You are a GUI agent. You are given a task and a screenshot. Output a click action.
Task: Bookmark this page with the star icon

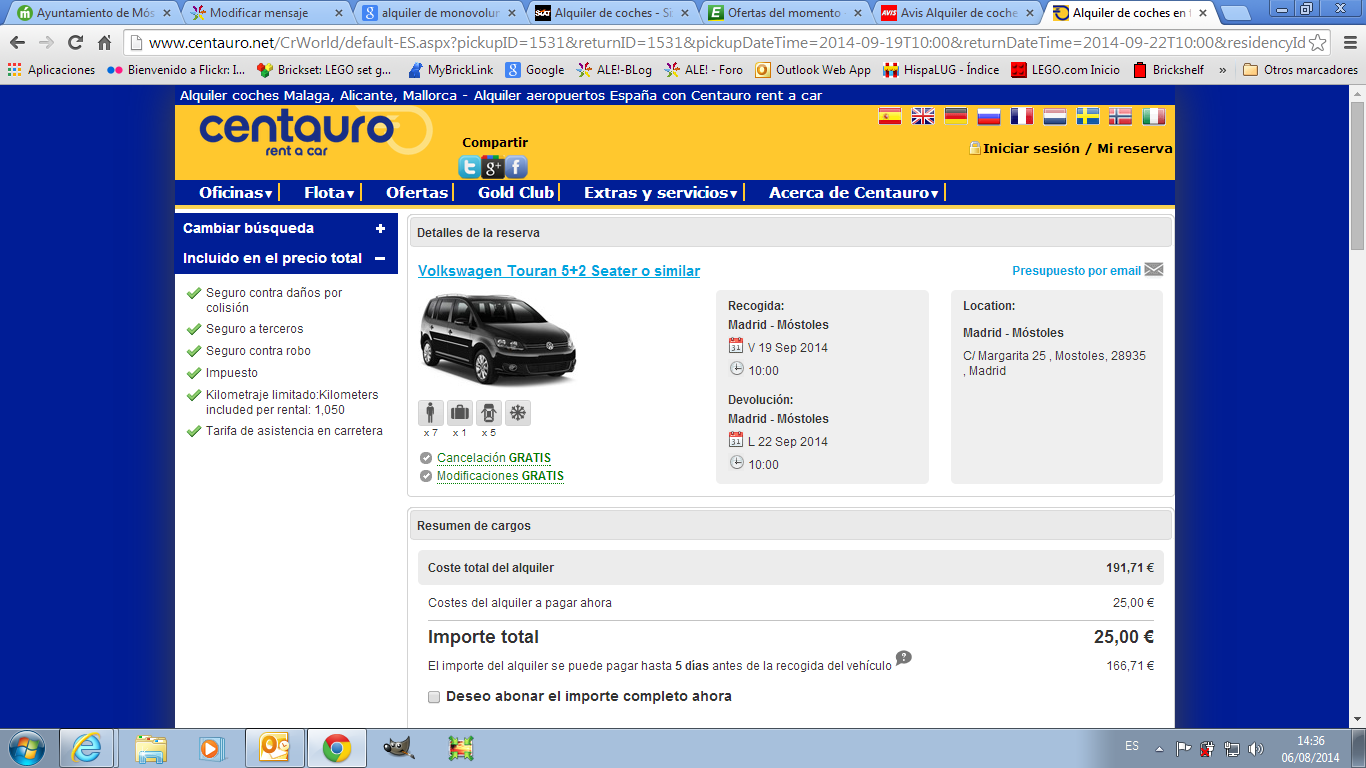click(x=1318, y=43)
